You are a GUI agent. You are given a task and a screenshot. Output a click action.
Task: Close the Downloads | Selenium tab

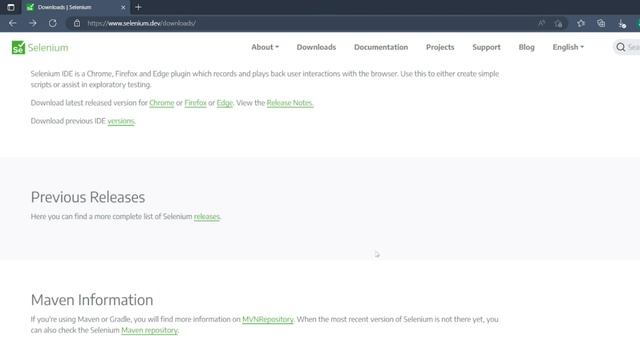click(x=123, y=7)
